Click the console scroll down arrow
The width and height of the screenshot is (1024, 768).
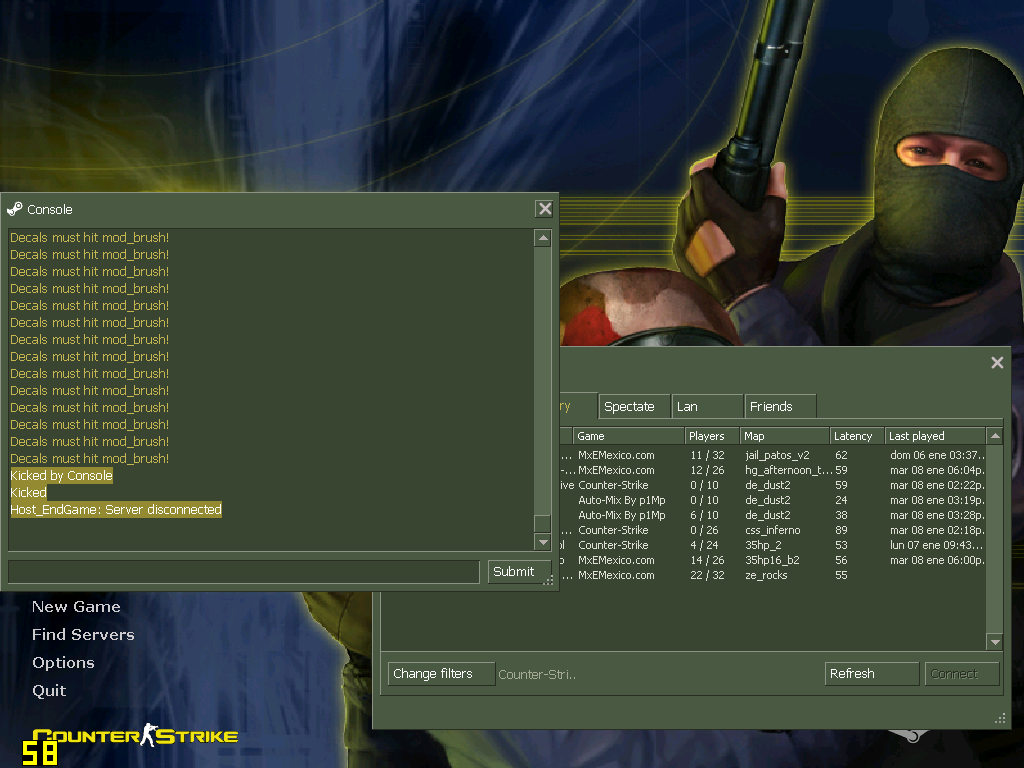[x=542, y=541]
